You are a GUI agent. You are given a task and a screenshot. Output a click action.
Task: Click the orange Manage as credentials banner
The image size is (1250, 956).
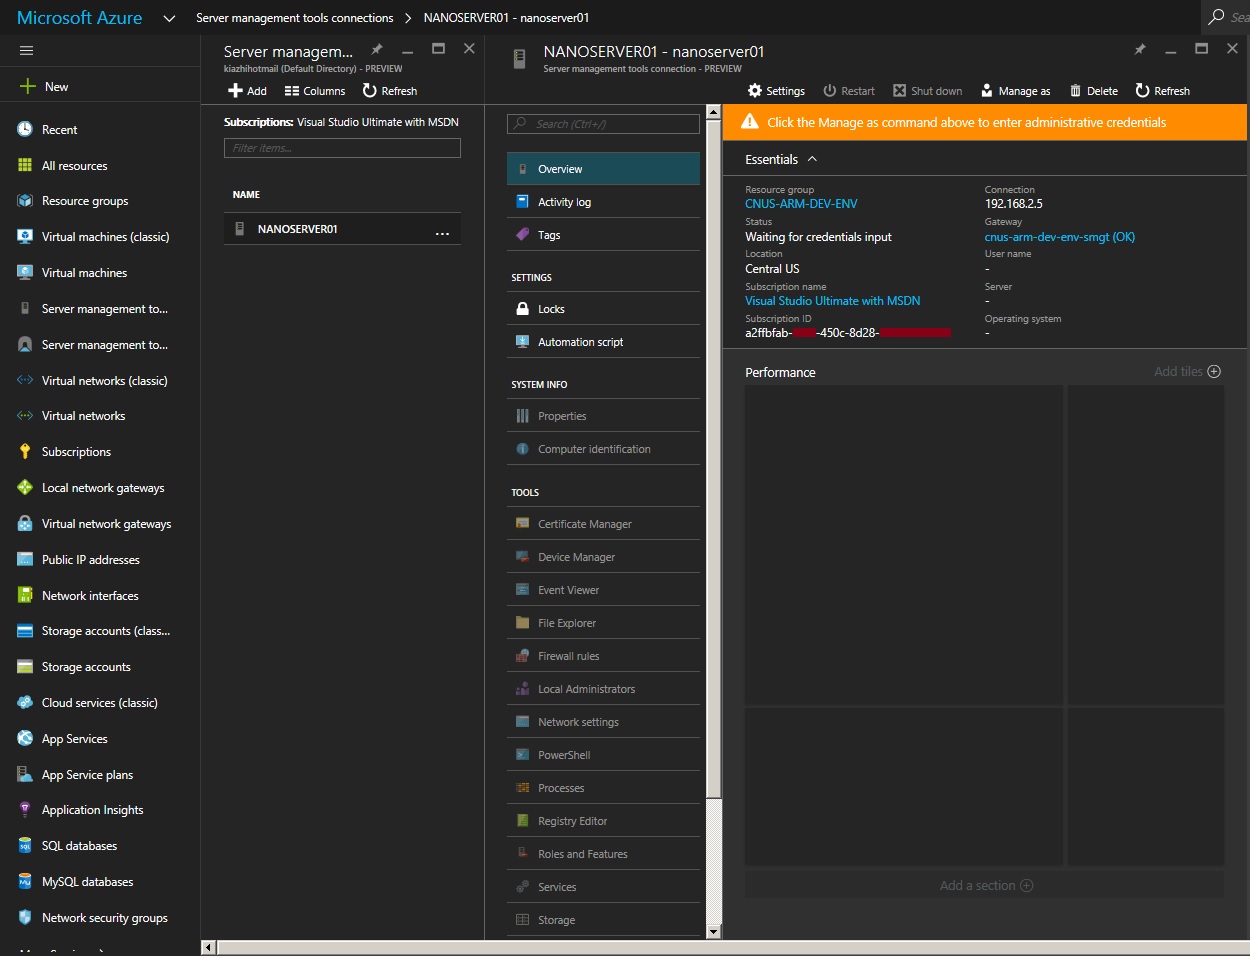point(985,123)
